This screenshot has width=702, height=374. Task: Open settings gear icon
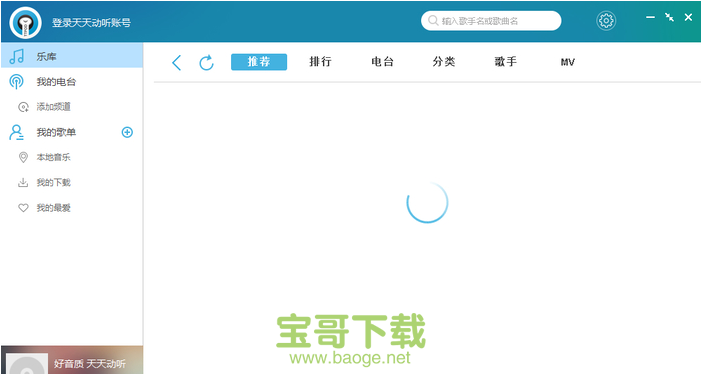point(606,21)
